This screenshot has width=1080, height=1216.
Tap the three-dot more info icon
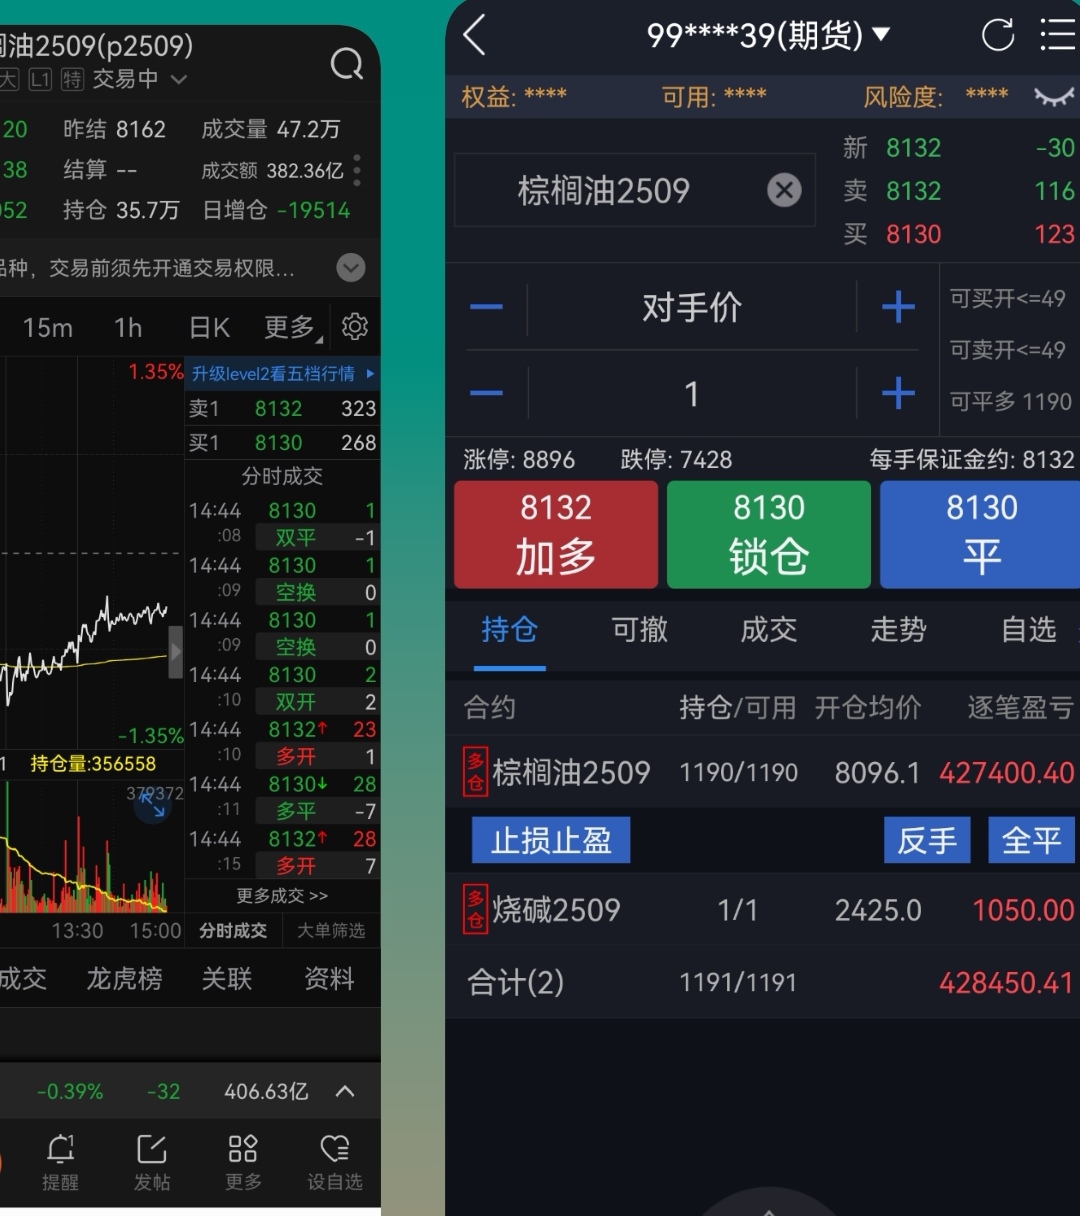[x=358, y=170]
